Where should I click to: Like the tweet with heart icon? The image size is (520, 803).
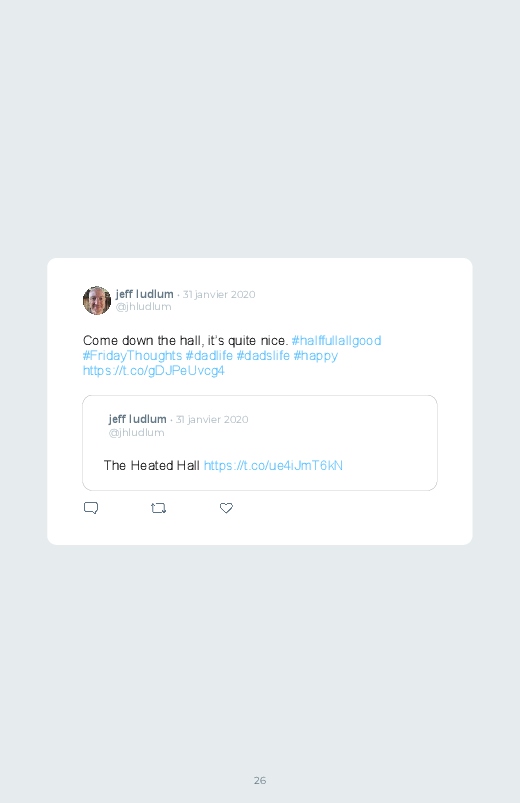click(x=226, y=508)
